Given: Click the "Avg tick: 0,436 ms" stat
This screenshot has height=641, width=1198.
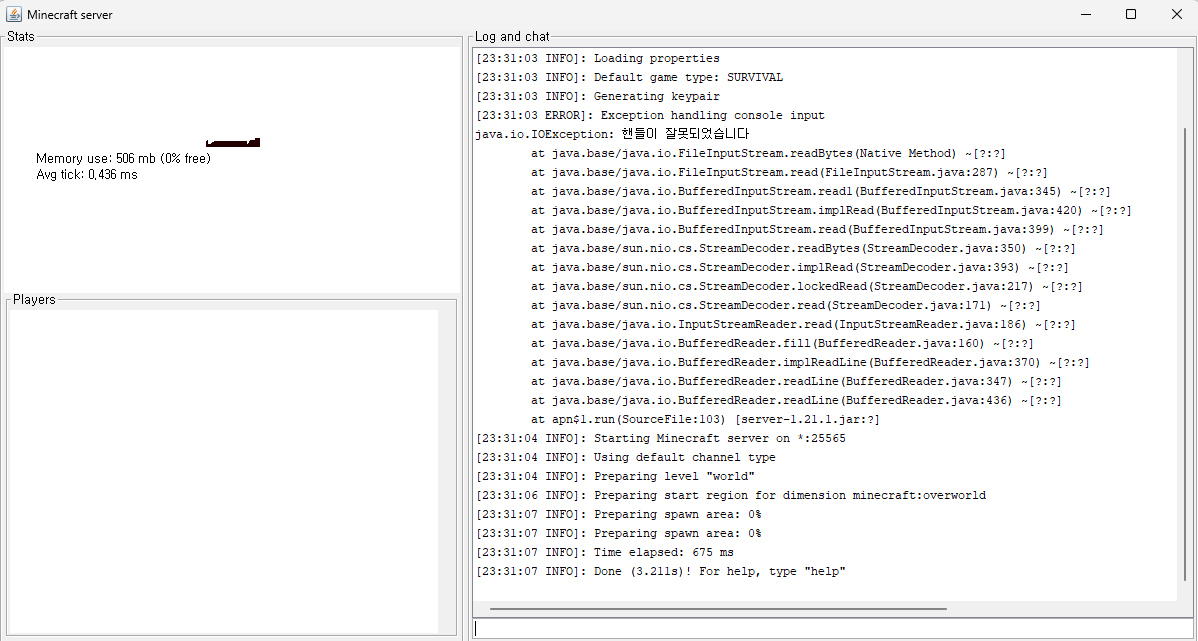Looking at the screenshot, I should pyautogui.click(x=86, y=174).
